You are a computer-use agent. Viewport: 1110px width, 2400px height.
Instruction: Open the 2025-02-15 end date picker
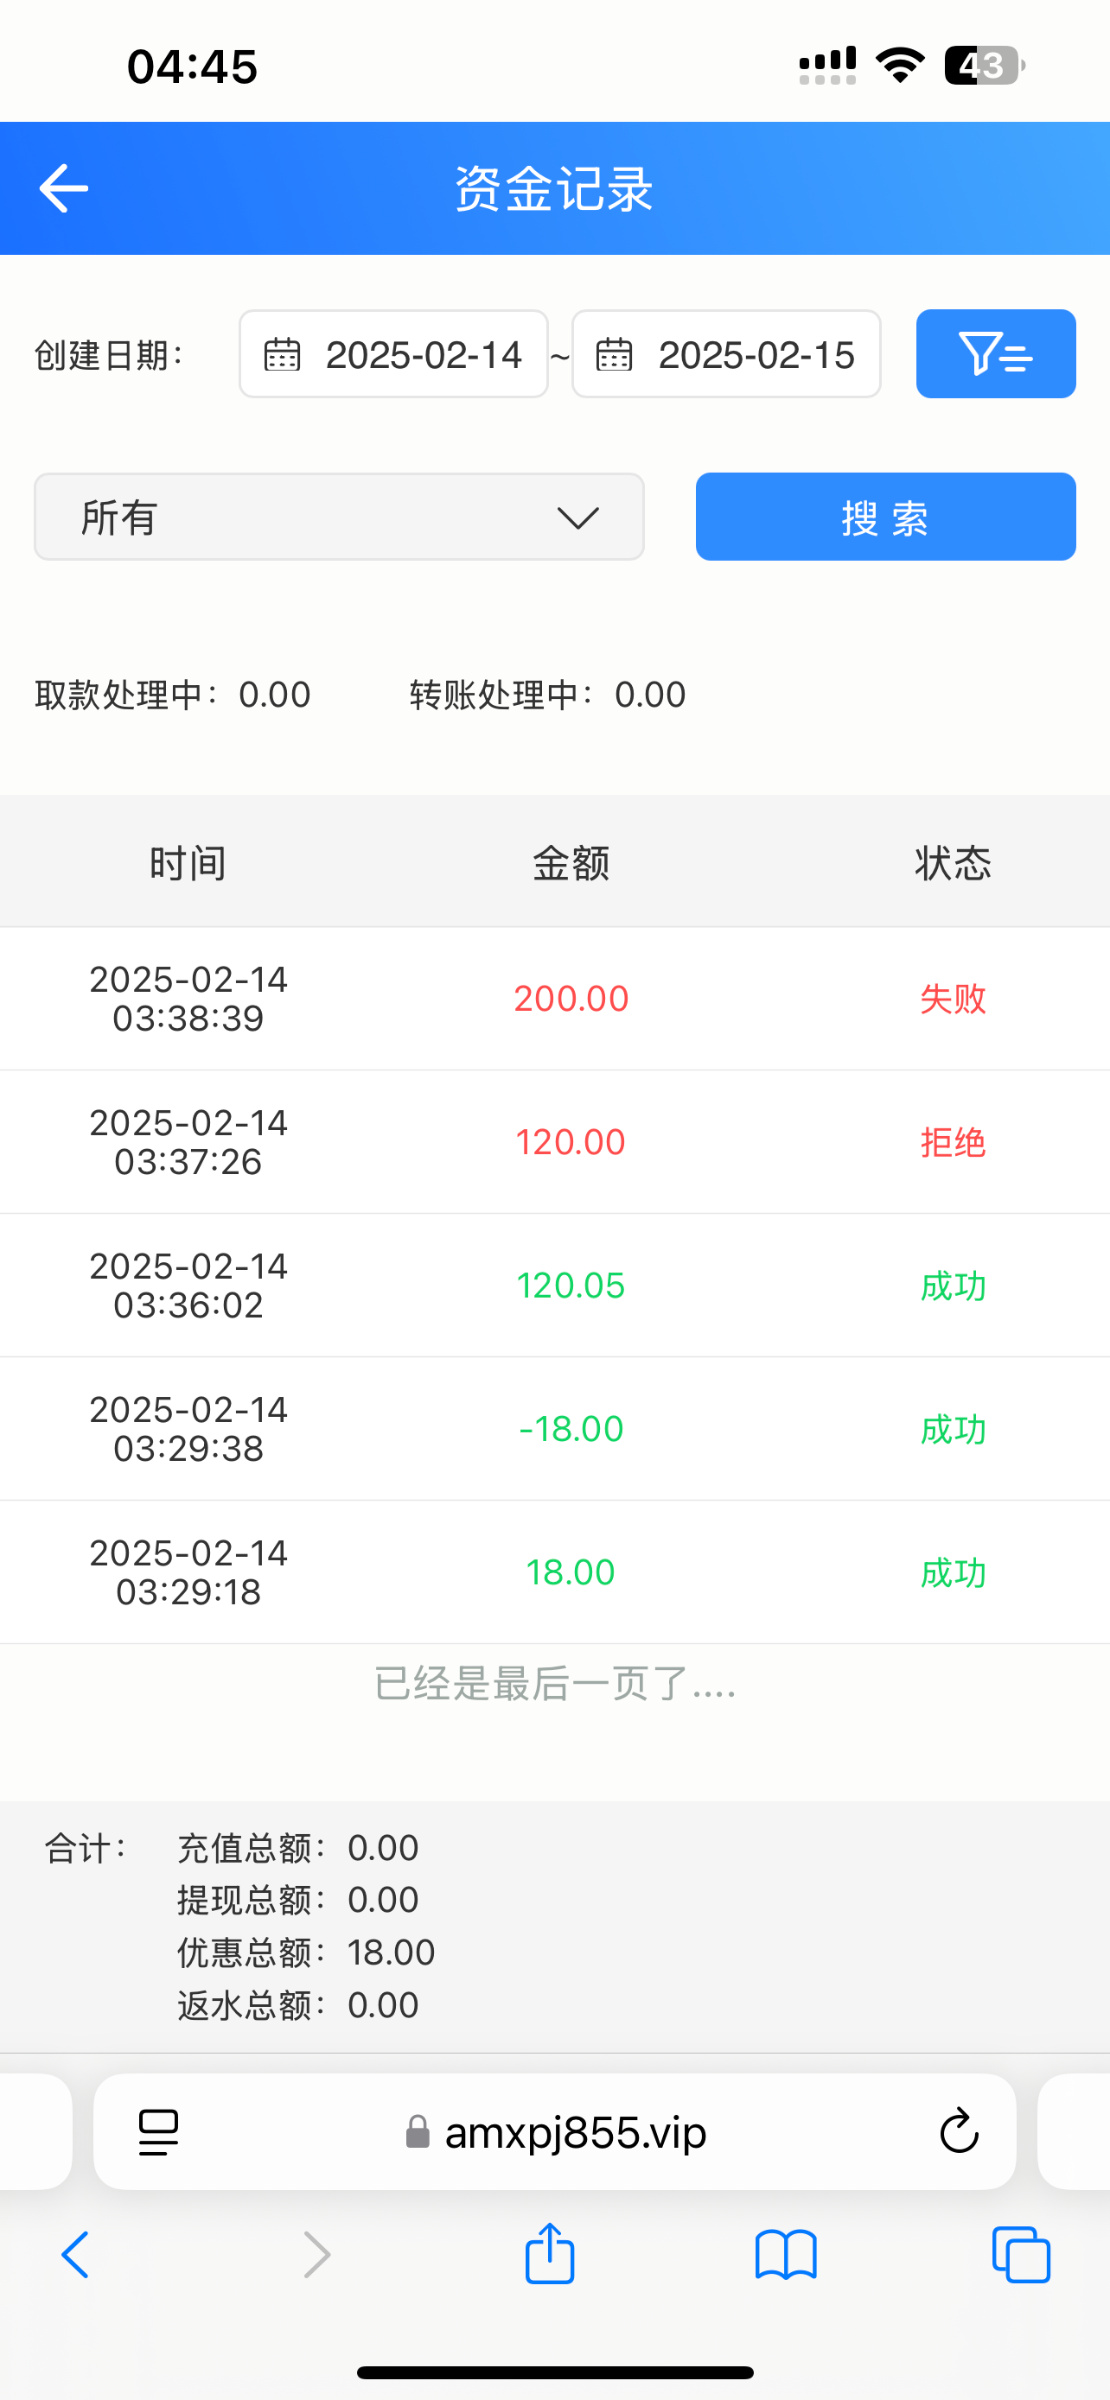click(x=756, y=355)
